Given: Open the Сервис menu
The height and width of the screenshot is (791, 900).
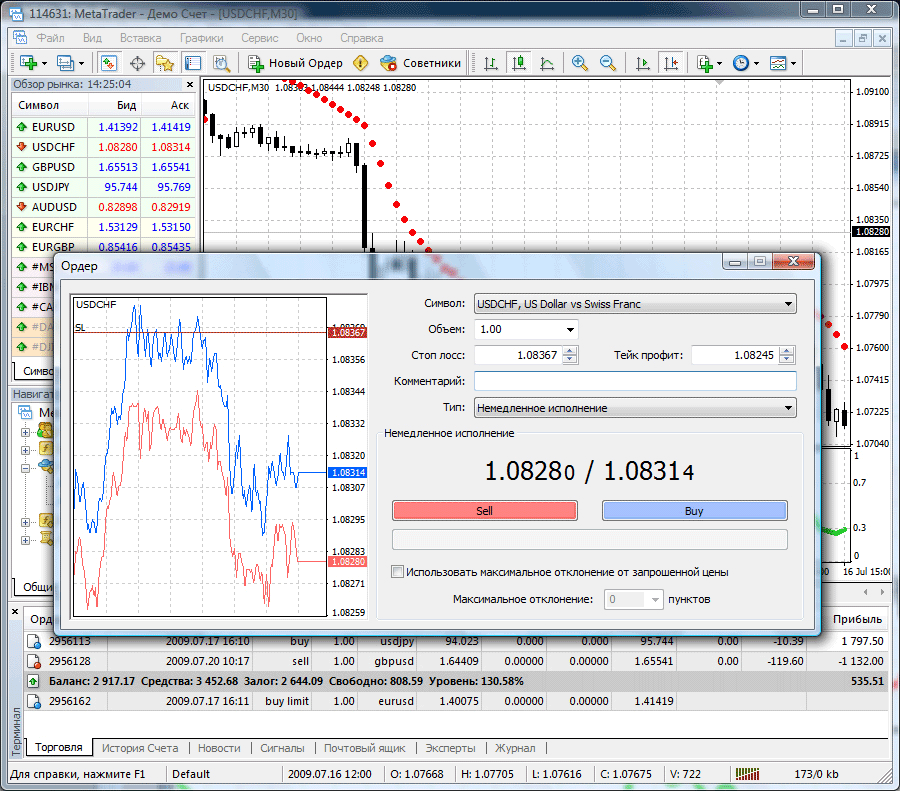Looking at the screenshot, I should point(259,38).
